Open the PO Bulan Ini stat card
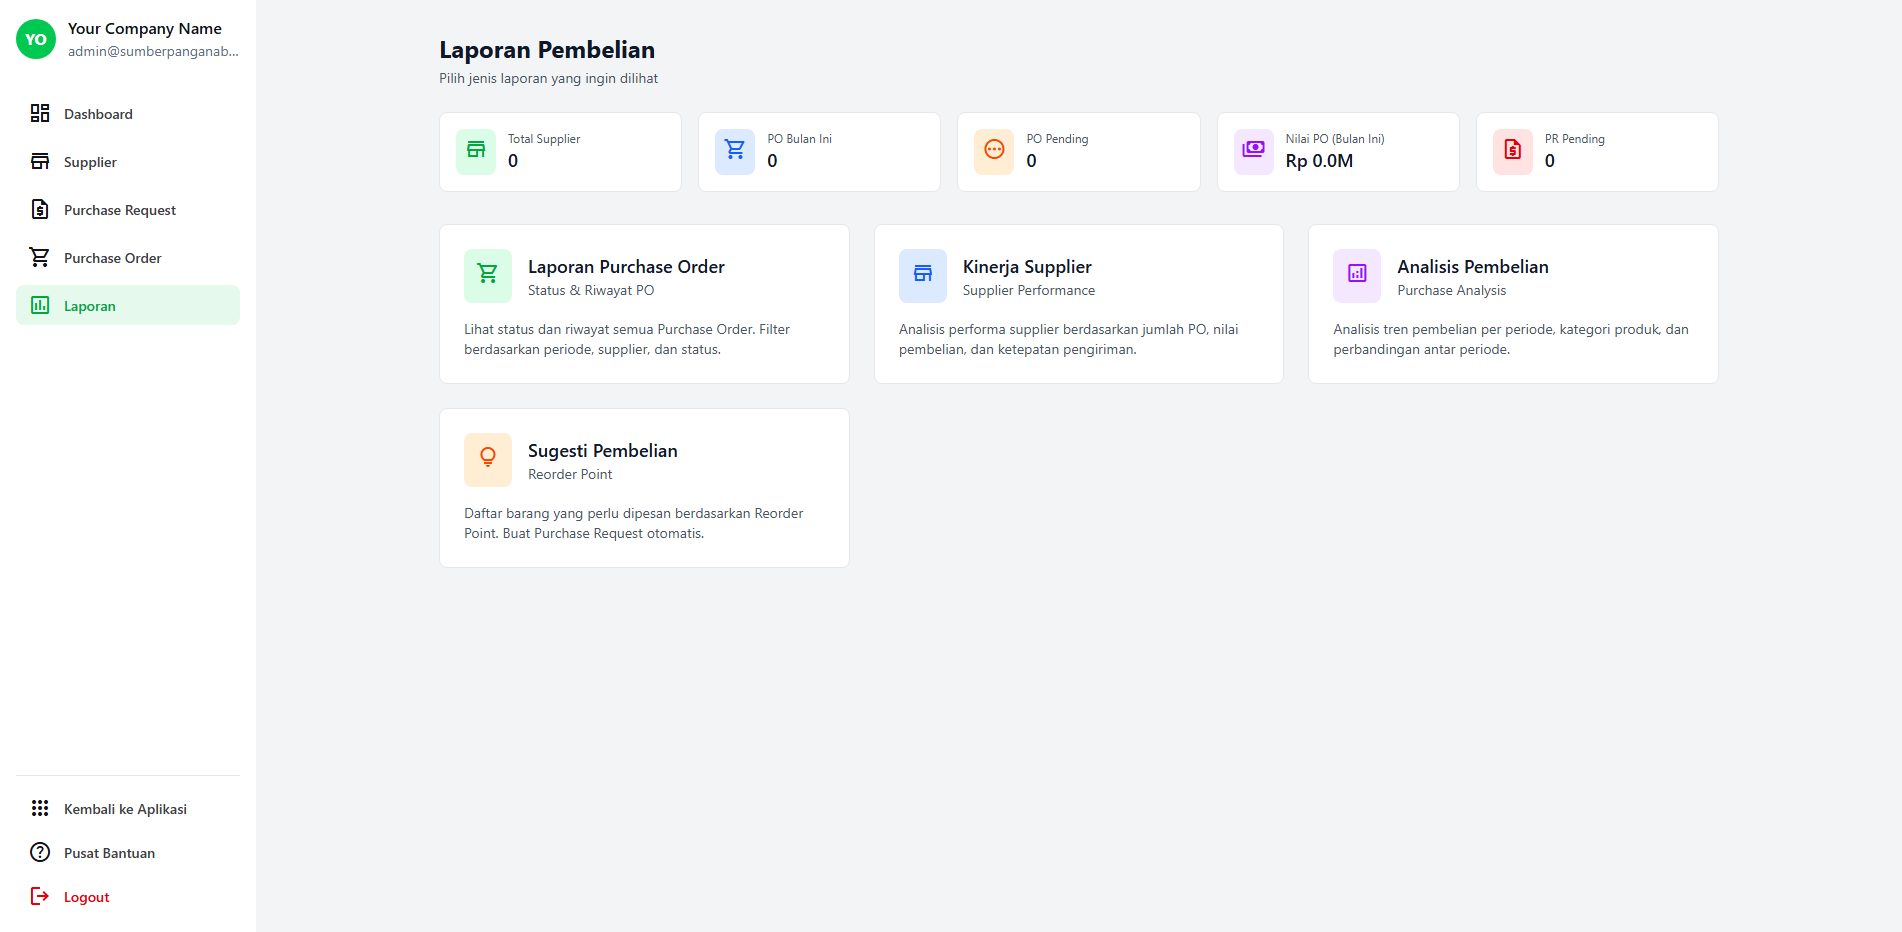Image resolution: width=1902 pixels, height=932 pixels. (x=819, y=152)
